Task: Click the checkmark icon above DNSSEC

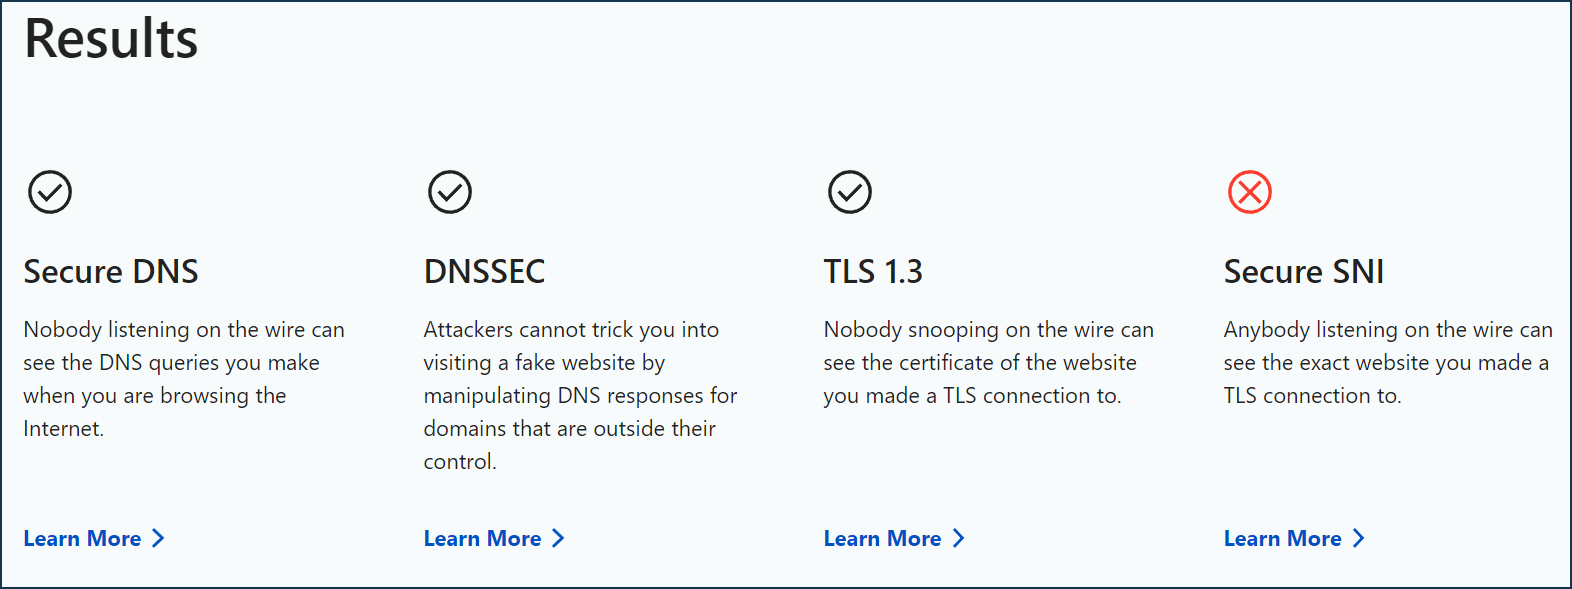Action: (x=450, y=192)
